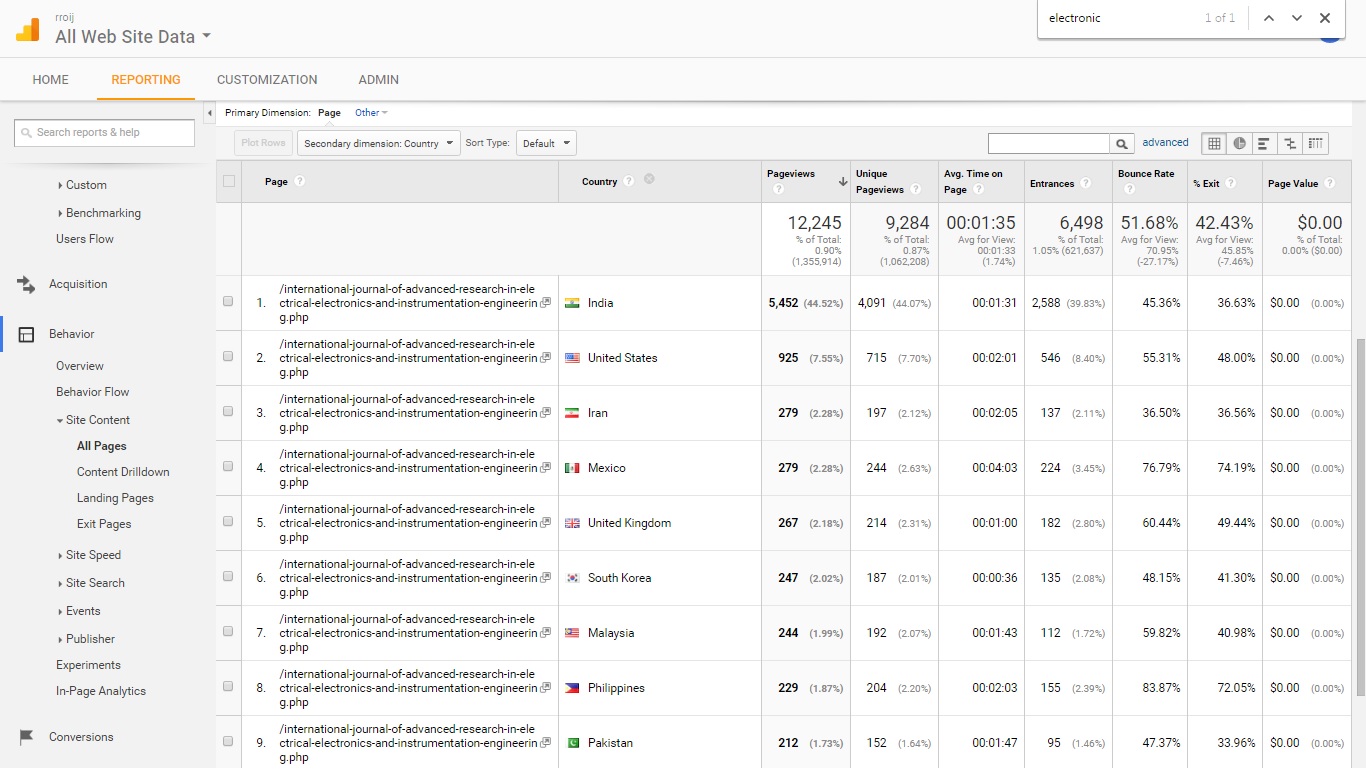Collapse the left navigation panel arrow
This screenshot has width=1366, height=772.
[x=210, y=114]
